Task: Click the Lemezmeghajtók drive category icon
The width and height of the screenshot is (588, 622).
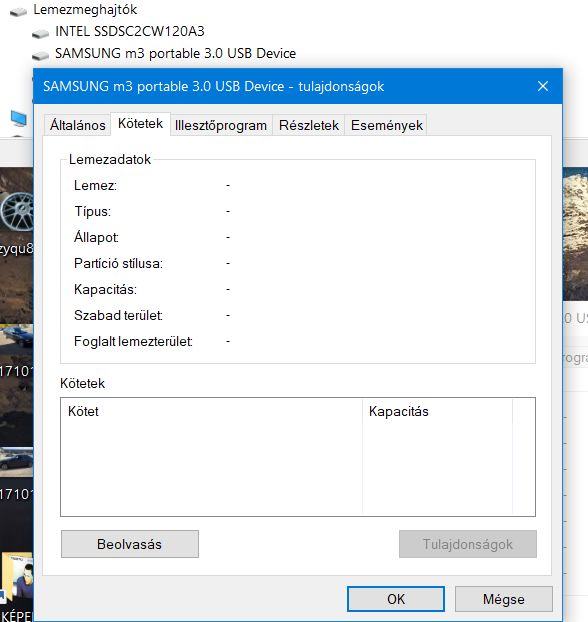Action: 19,12
